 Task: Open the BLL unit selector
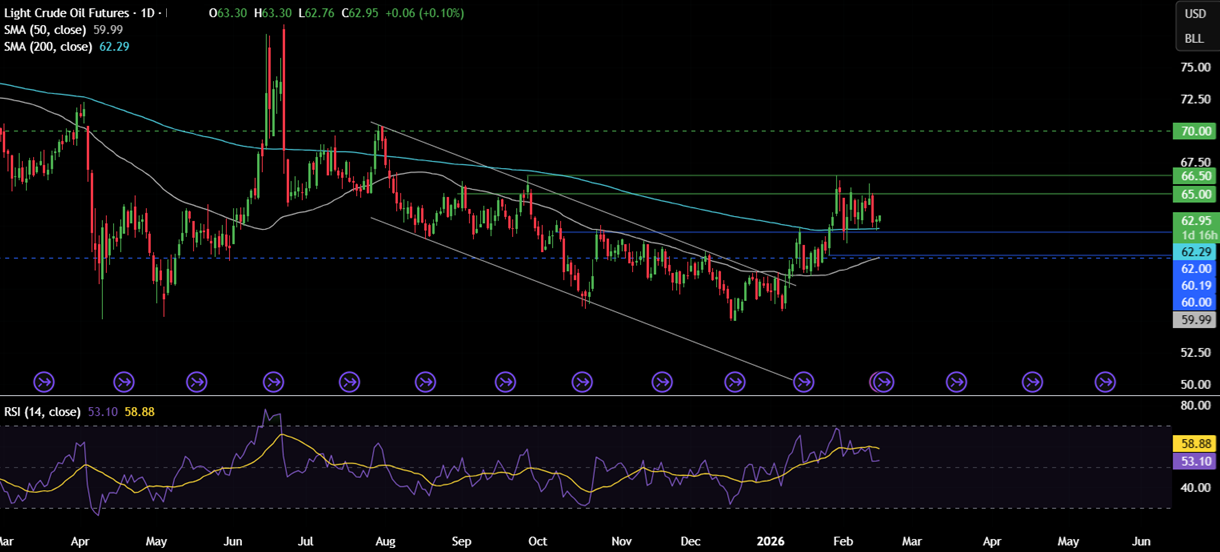[1195, 39]
